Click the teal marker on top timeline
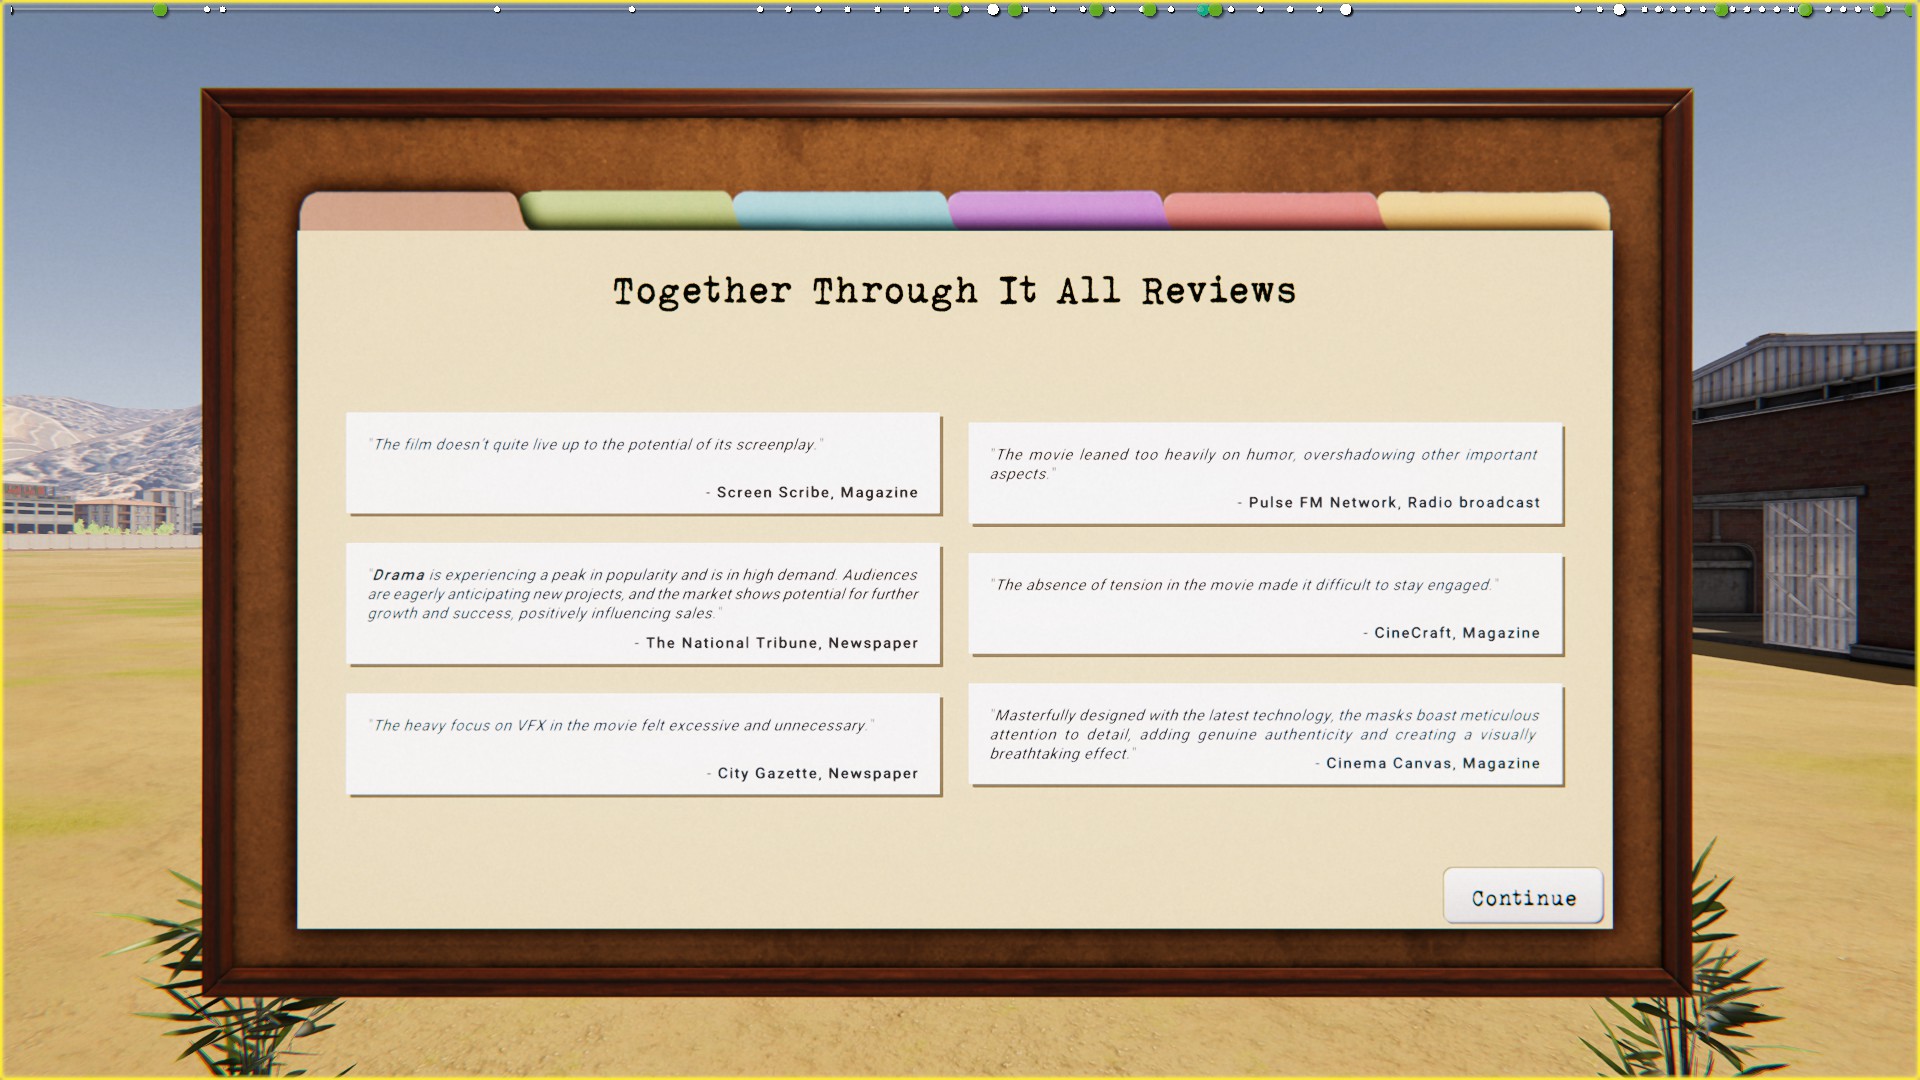Viewport: 1920px width, 1080px height. [x=1203, y=10]
